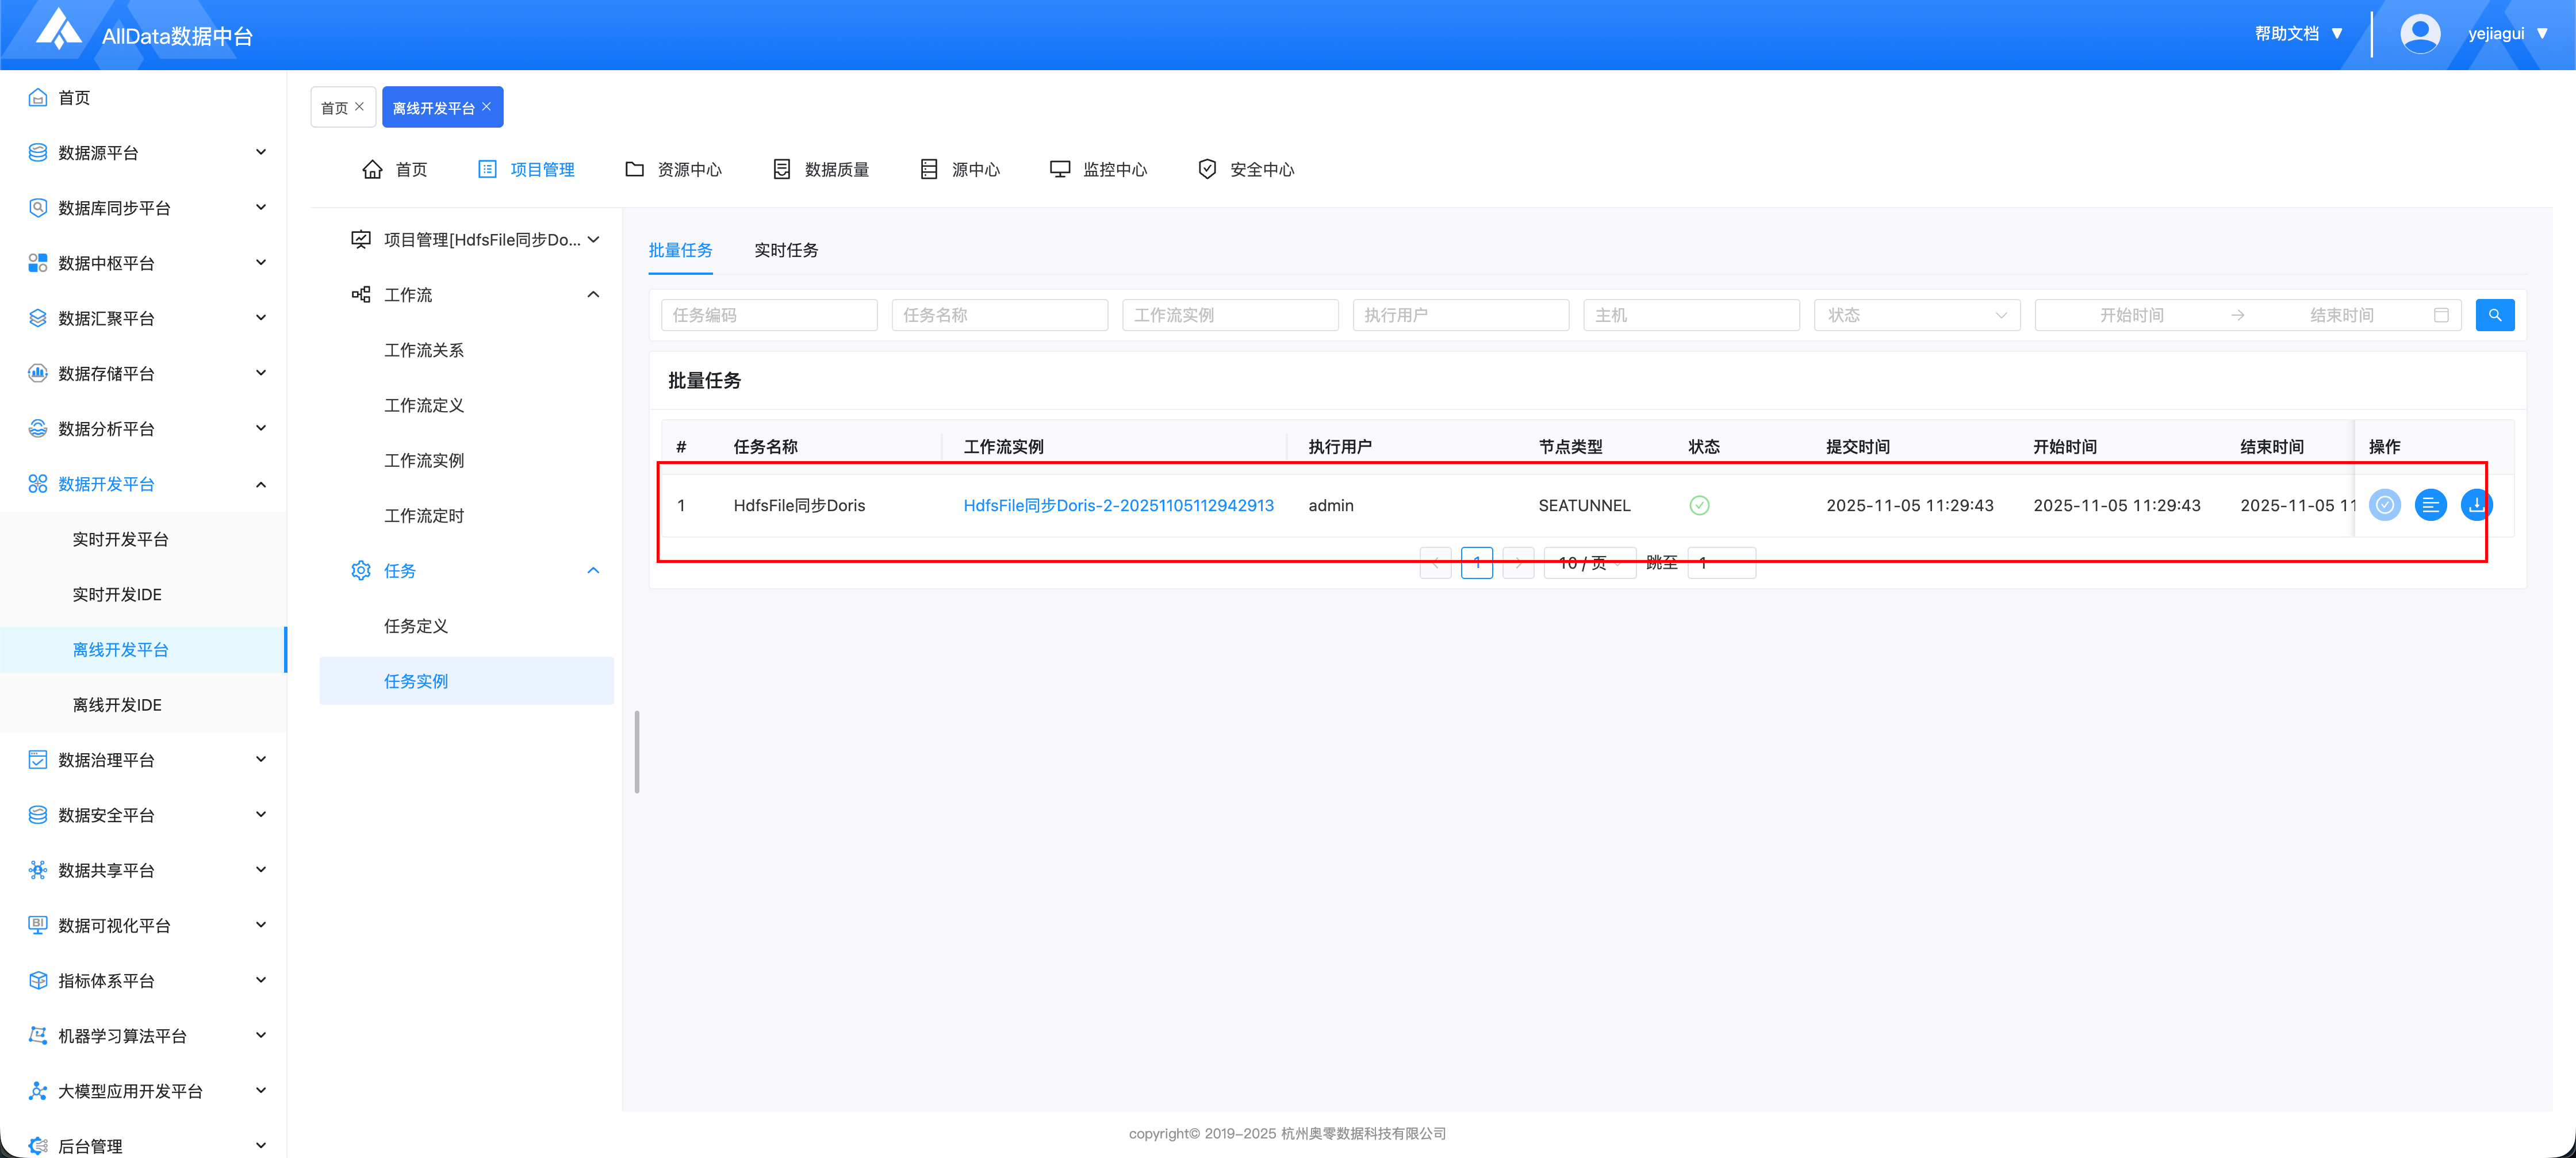This screenshot has height=1158, width=2576.
Task: Click the 开始时间 date range field
Action: pos(2131,315)
